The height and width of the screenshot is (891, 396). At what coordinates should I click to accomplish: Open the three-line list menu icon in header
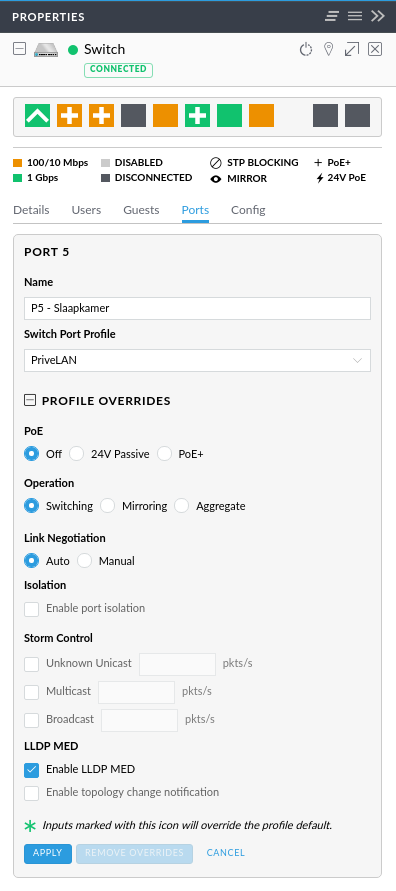[355, 16]
